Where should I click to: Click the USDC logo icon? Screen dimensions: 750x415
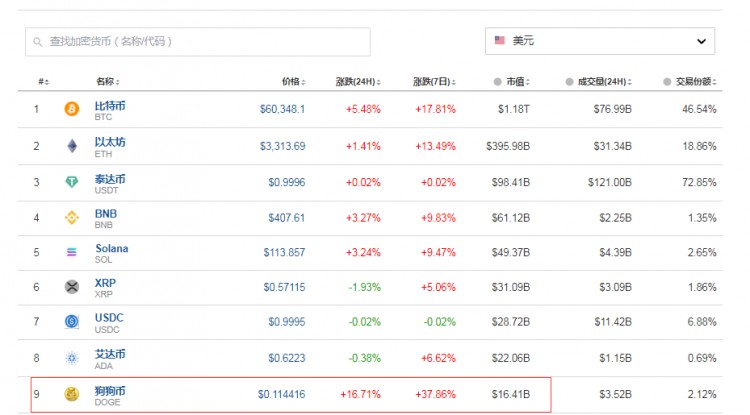click(72, 321)
